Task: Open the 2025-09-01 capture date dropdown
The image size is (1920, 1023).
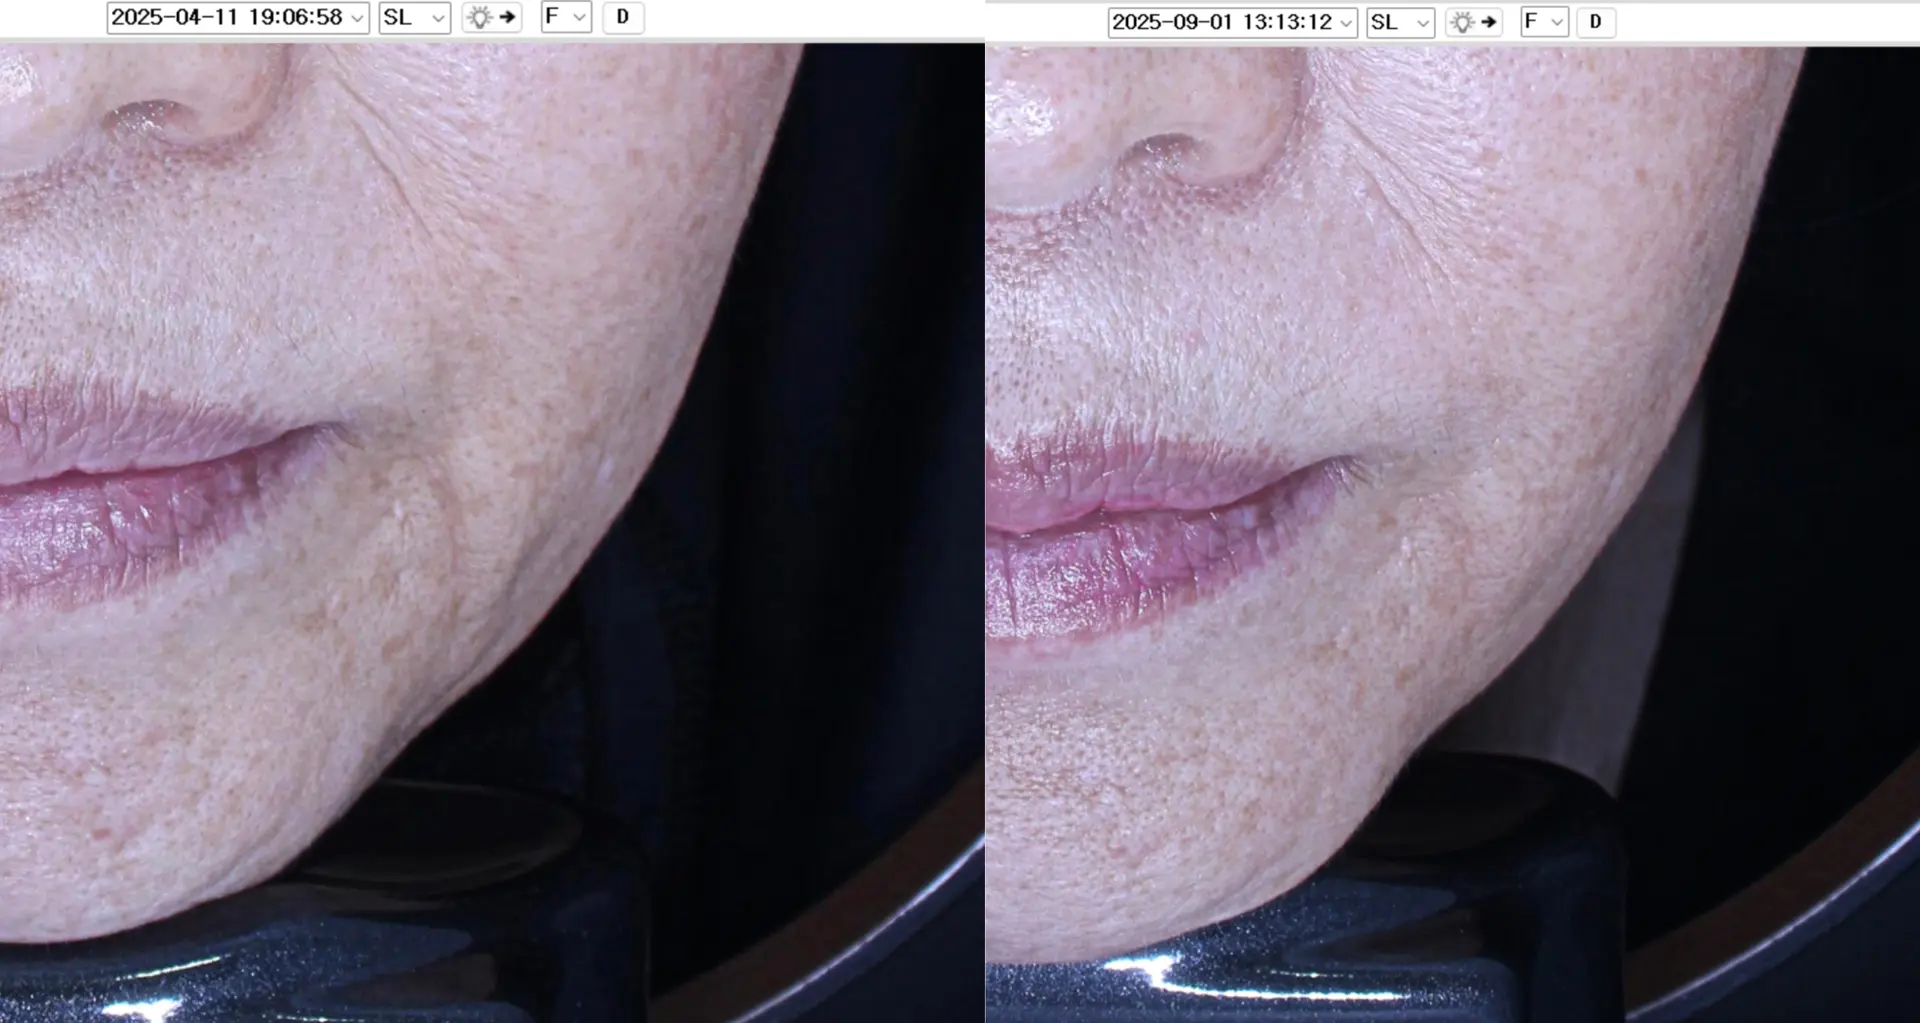Action: tap(1345, 22)
